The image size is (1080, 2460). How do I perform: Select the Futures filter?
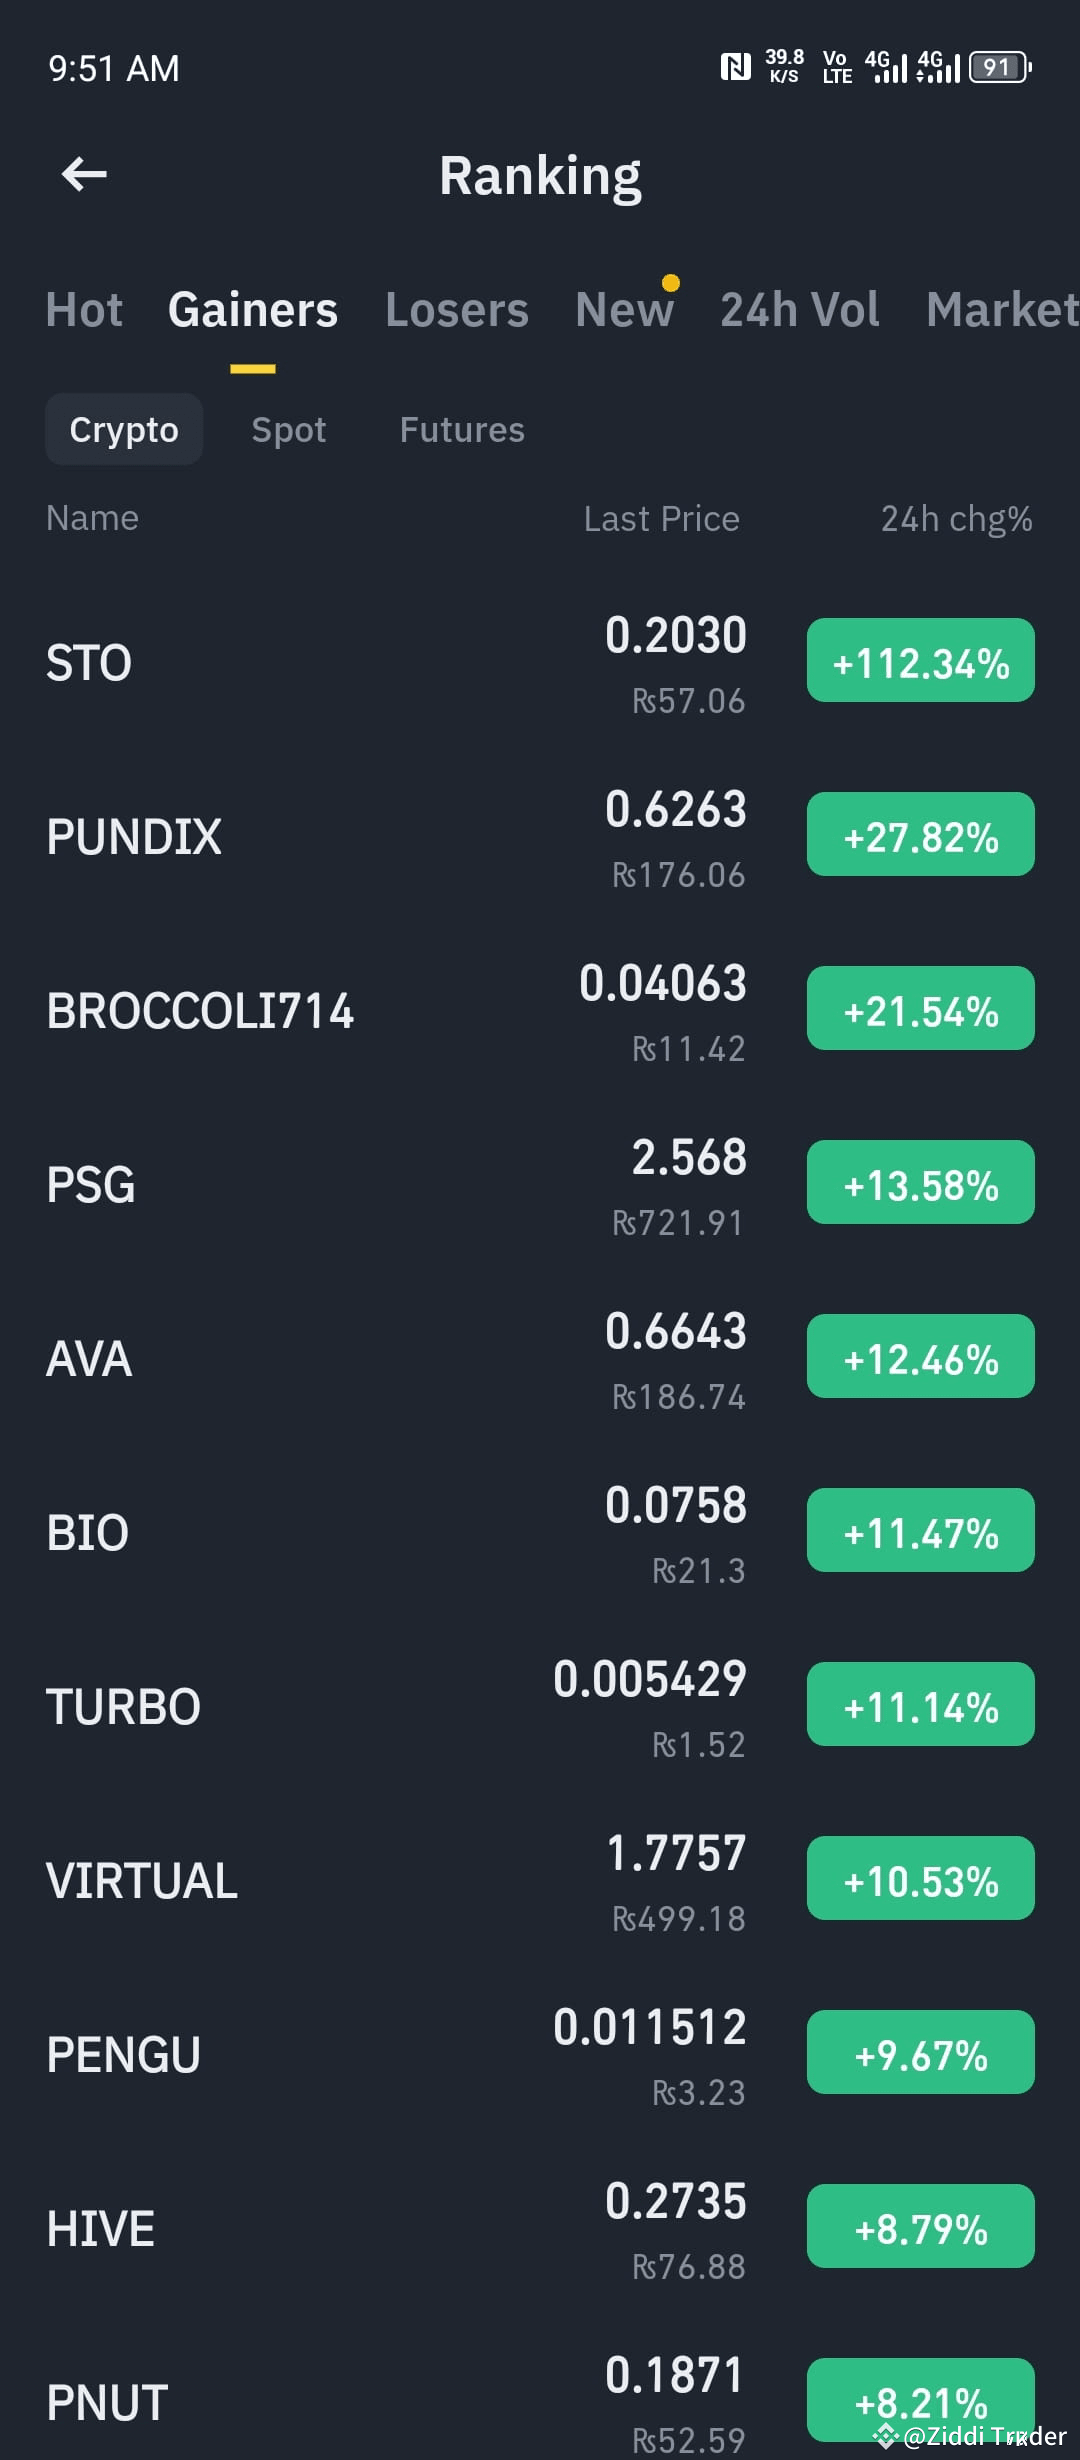coord(462,430)
